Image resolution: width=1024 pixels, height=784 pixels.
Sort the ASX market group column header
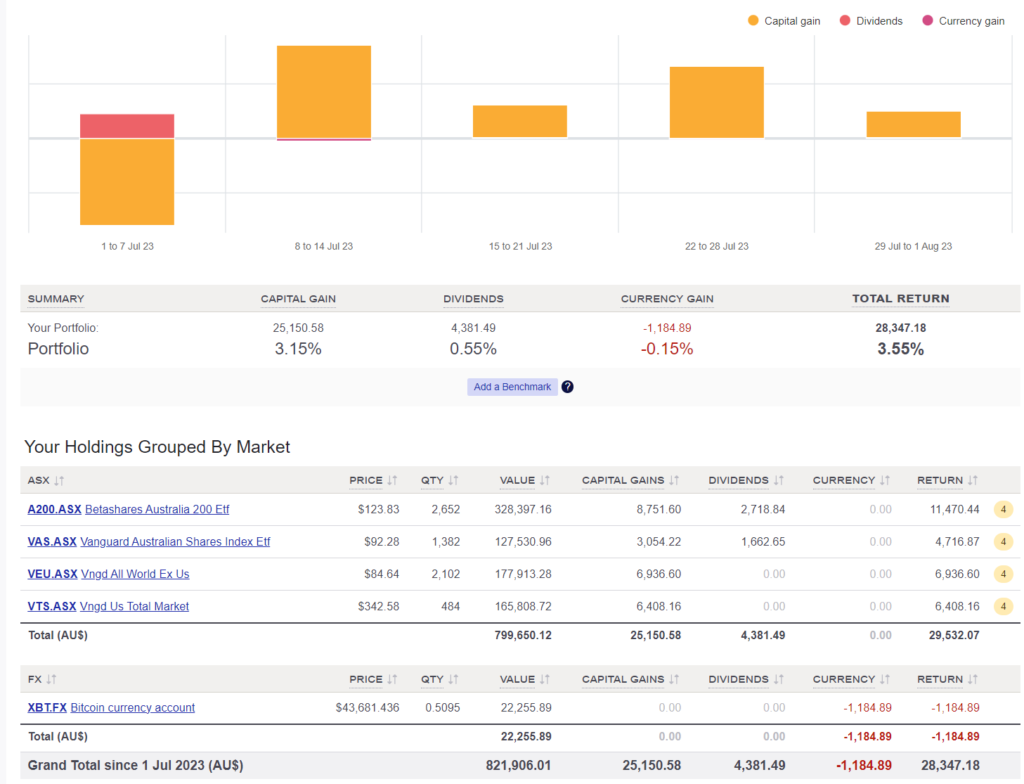pos(59,481)
